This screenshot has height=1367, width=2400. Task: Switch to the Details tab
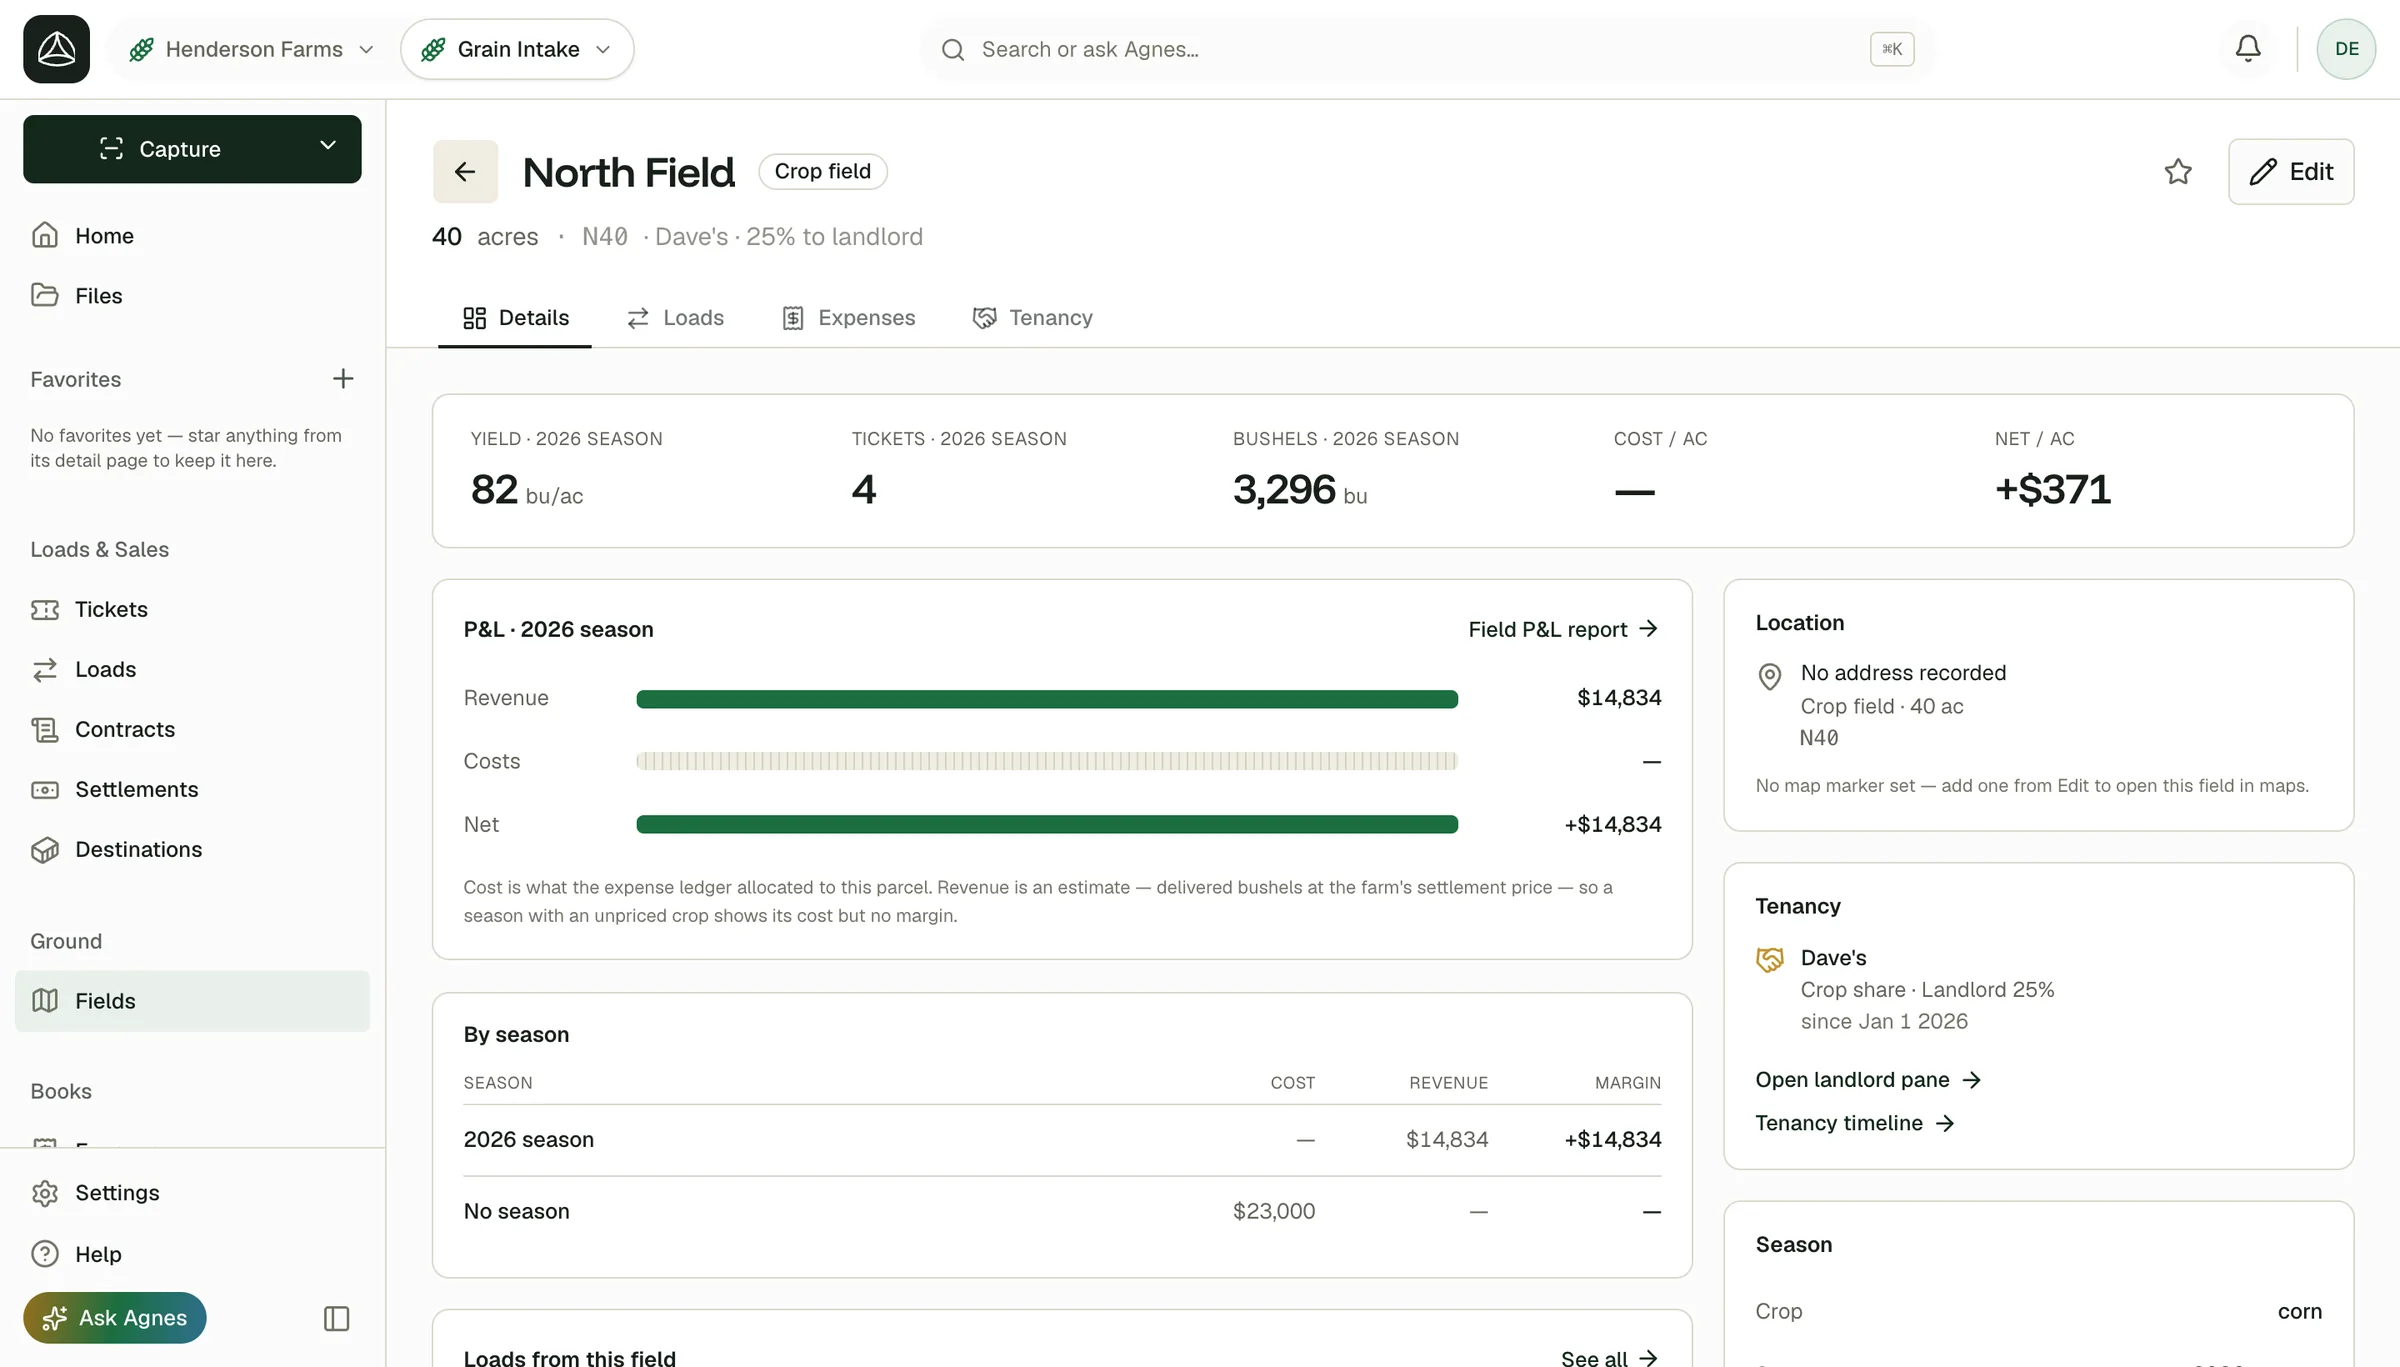tap(515, 318)
